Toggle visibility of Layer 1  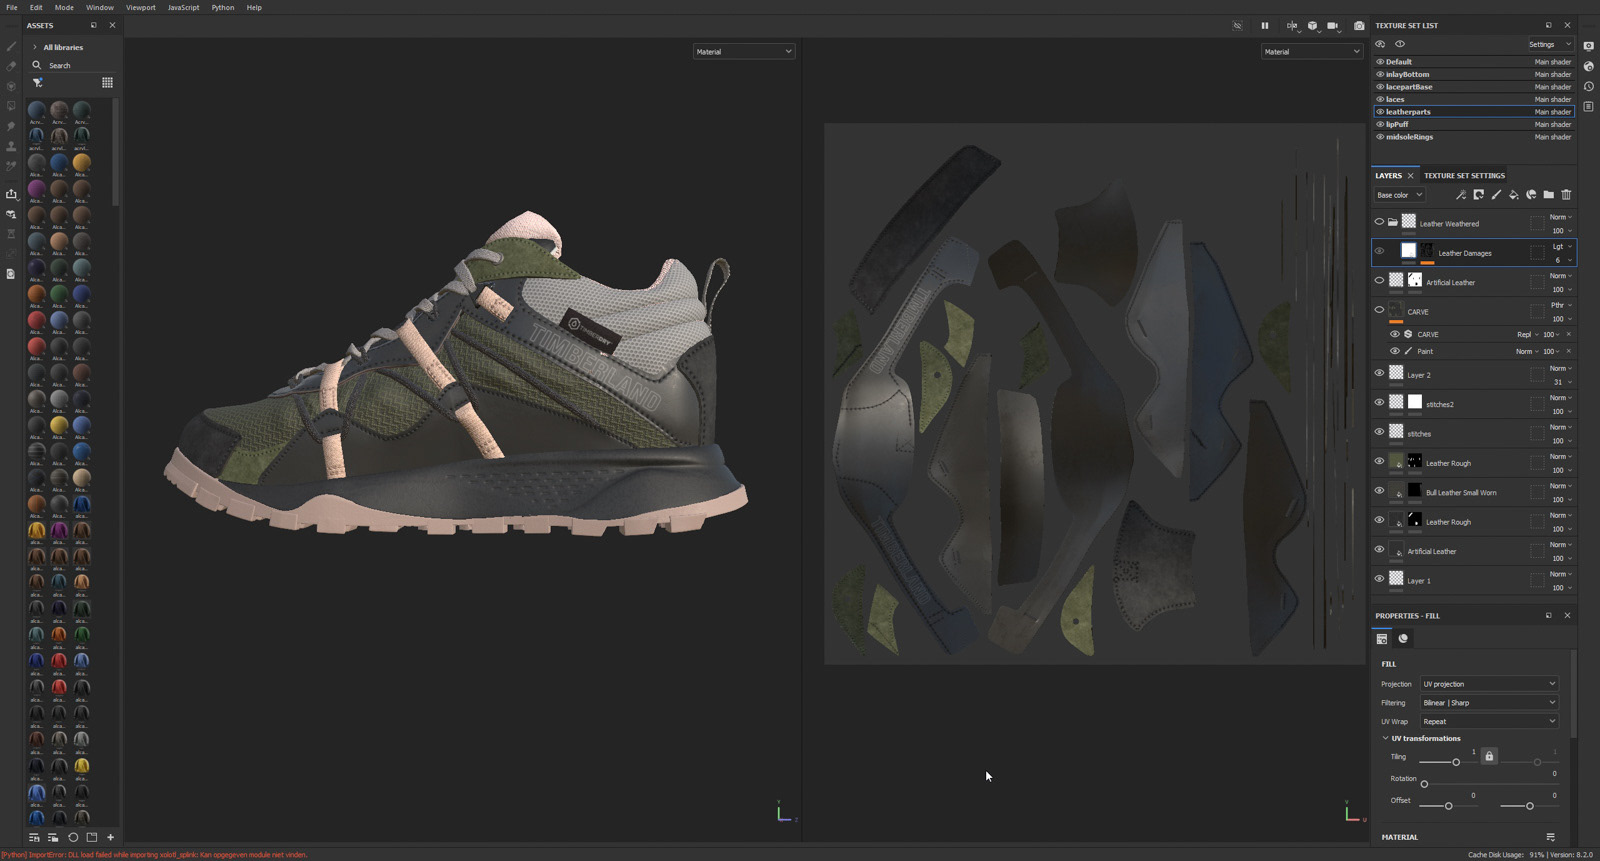click(x=1379, y=579)
